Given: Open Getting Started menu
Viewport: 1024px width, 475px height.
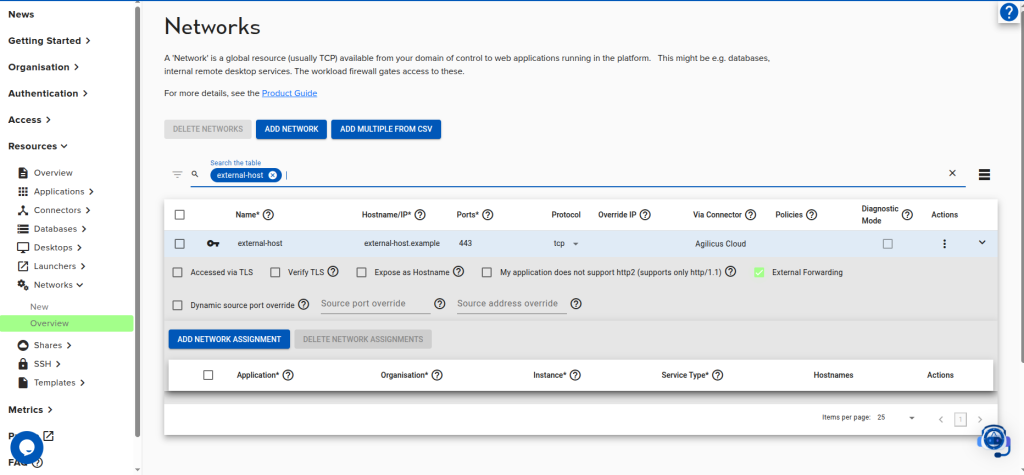Looking at the screenshot, I should point(49,41).
